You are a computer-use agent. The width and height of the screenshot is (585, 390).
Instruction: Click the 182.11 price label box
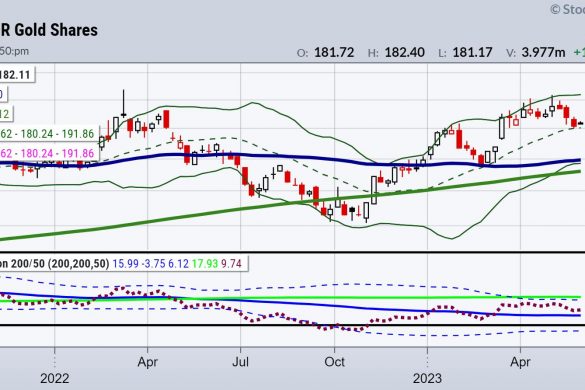17,75
